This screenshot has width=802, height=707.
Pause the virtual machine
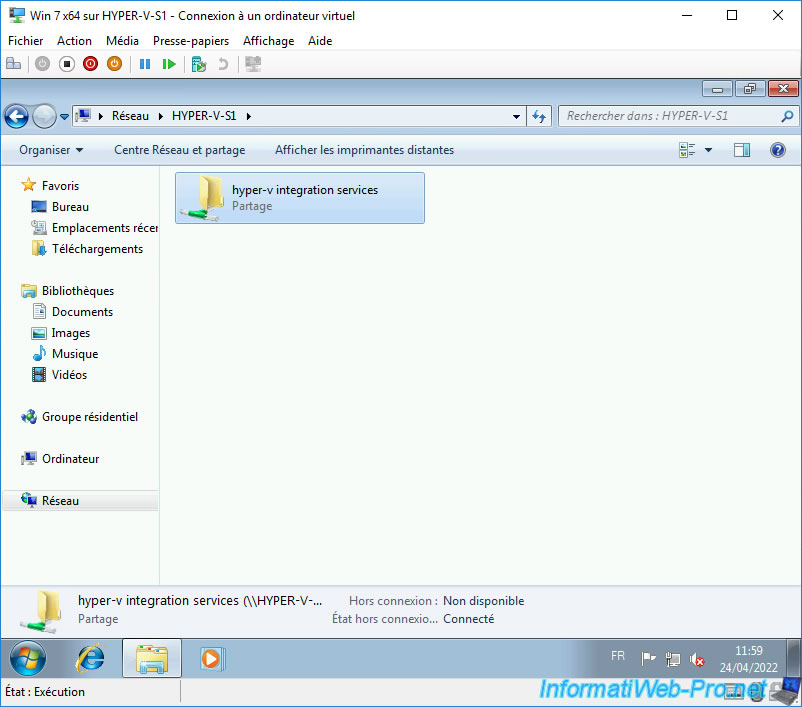pyautogui.click(x=145, y=64)
